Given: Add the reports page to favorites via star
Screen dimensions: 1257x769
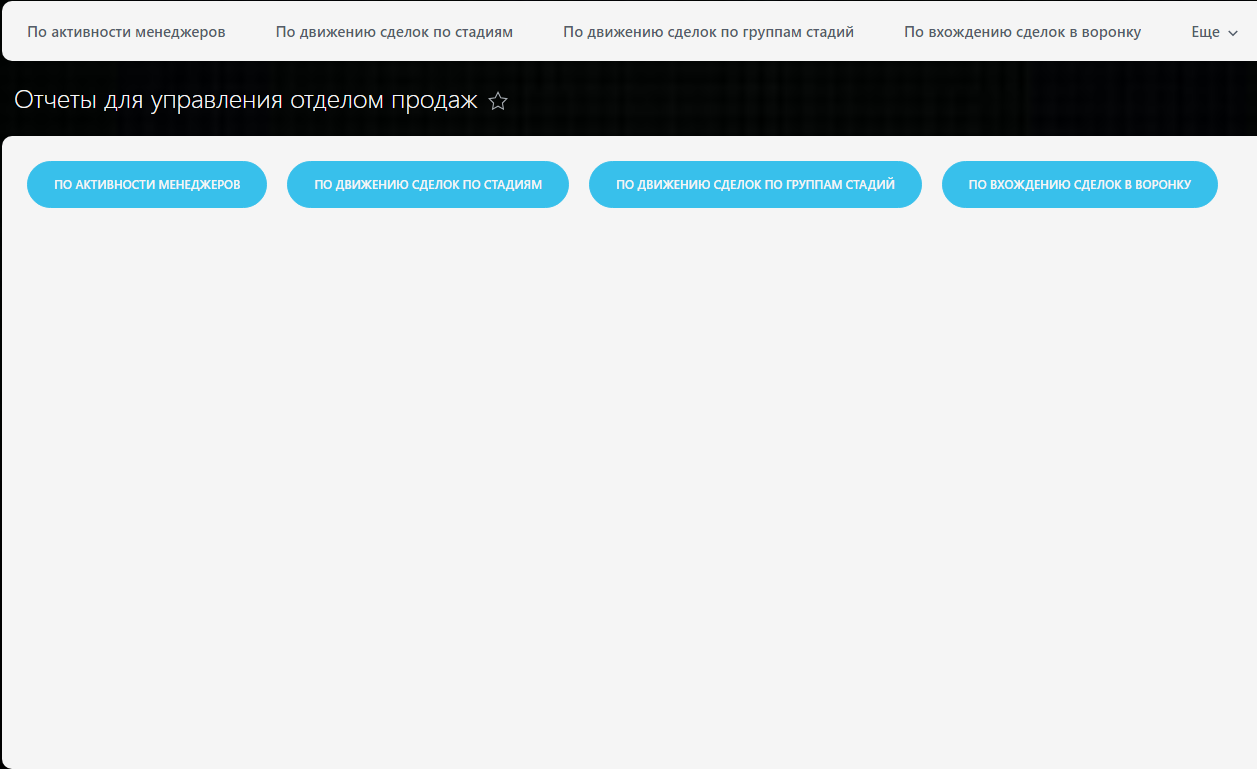Looking at the screenshot, I should click(498, 101).
